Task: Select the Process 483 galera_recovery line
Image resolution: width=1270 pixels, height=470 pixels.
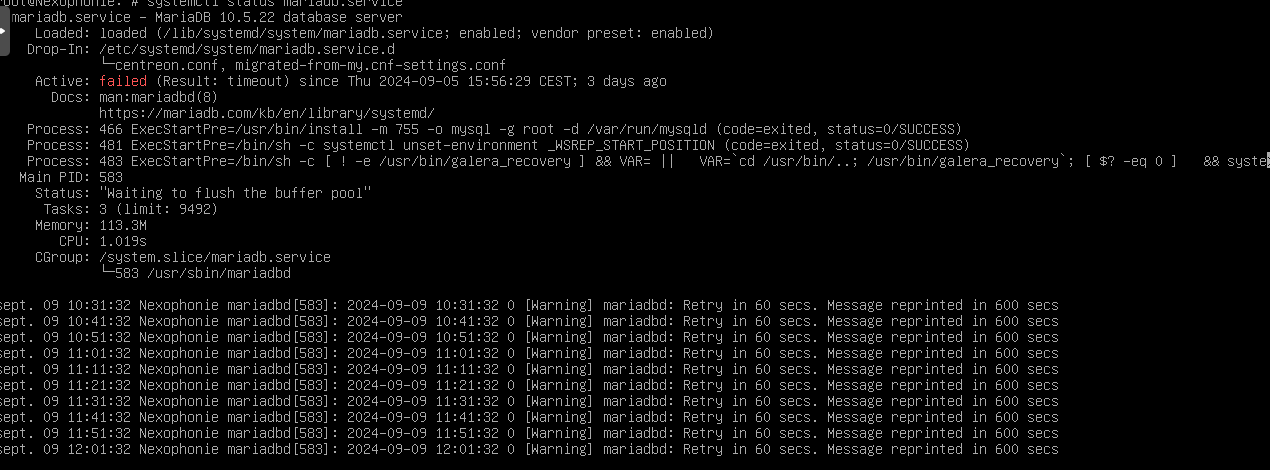Action: (648, 161)
